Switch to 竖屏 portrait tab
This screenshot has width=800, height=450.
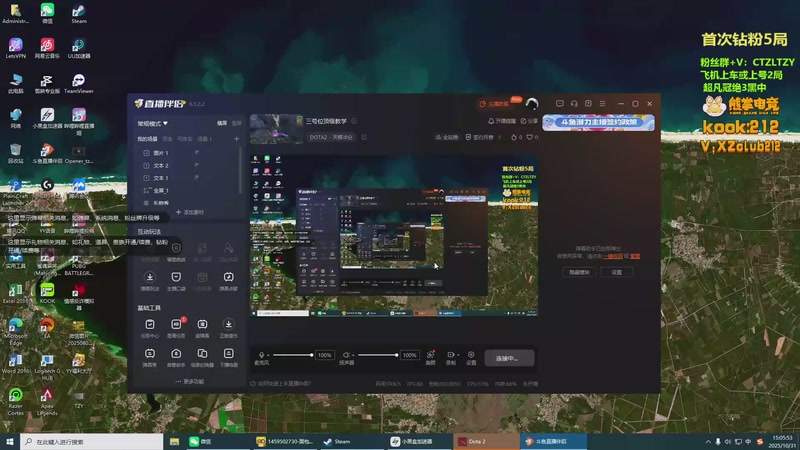pos(237,123)
